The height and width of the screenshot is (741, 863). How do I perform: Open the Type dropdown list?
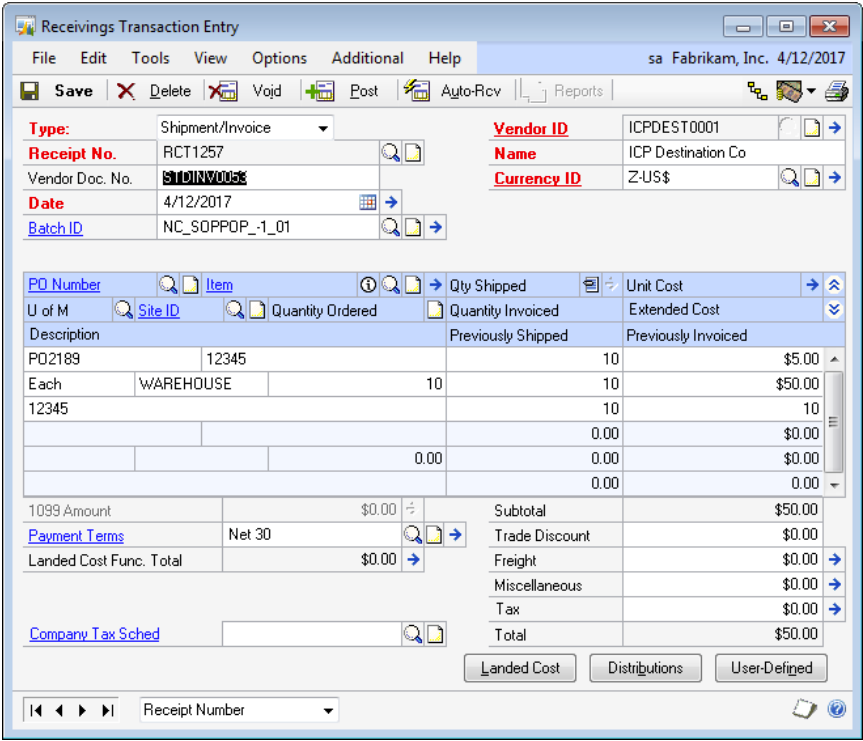[323, 128]
